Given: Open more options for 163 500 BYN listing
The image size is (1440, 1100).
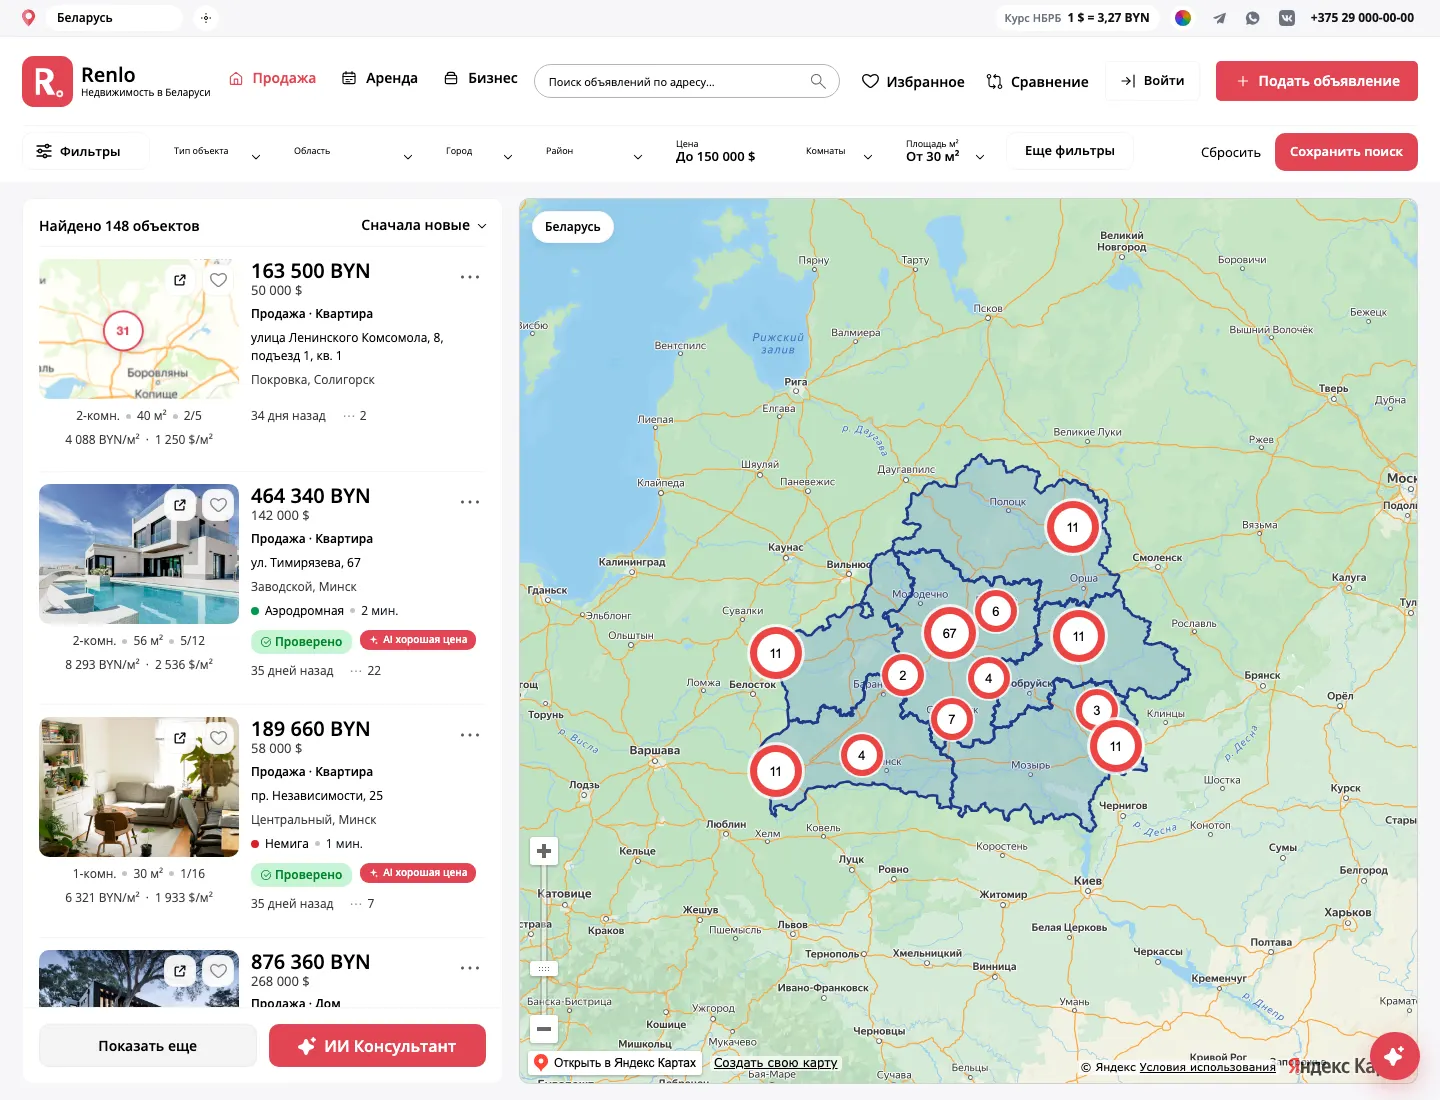Looking at the screenshot, I should (470, 277).
